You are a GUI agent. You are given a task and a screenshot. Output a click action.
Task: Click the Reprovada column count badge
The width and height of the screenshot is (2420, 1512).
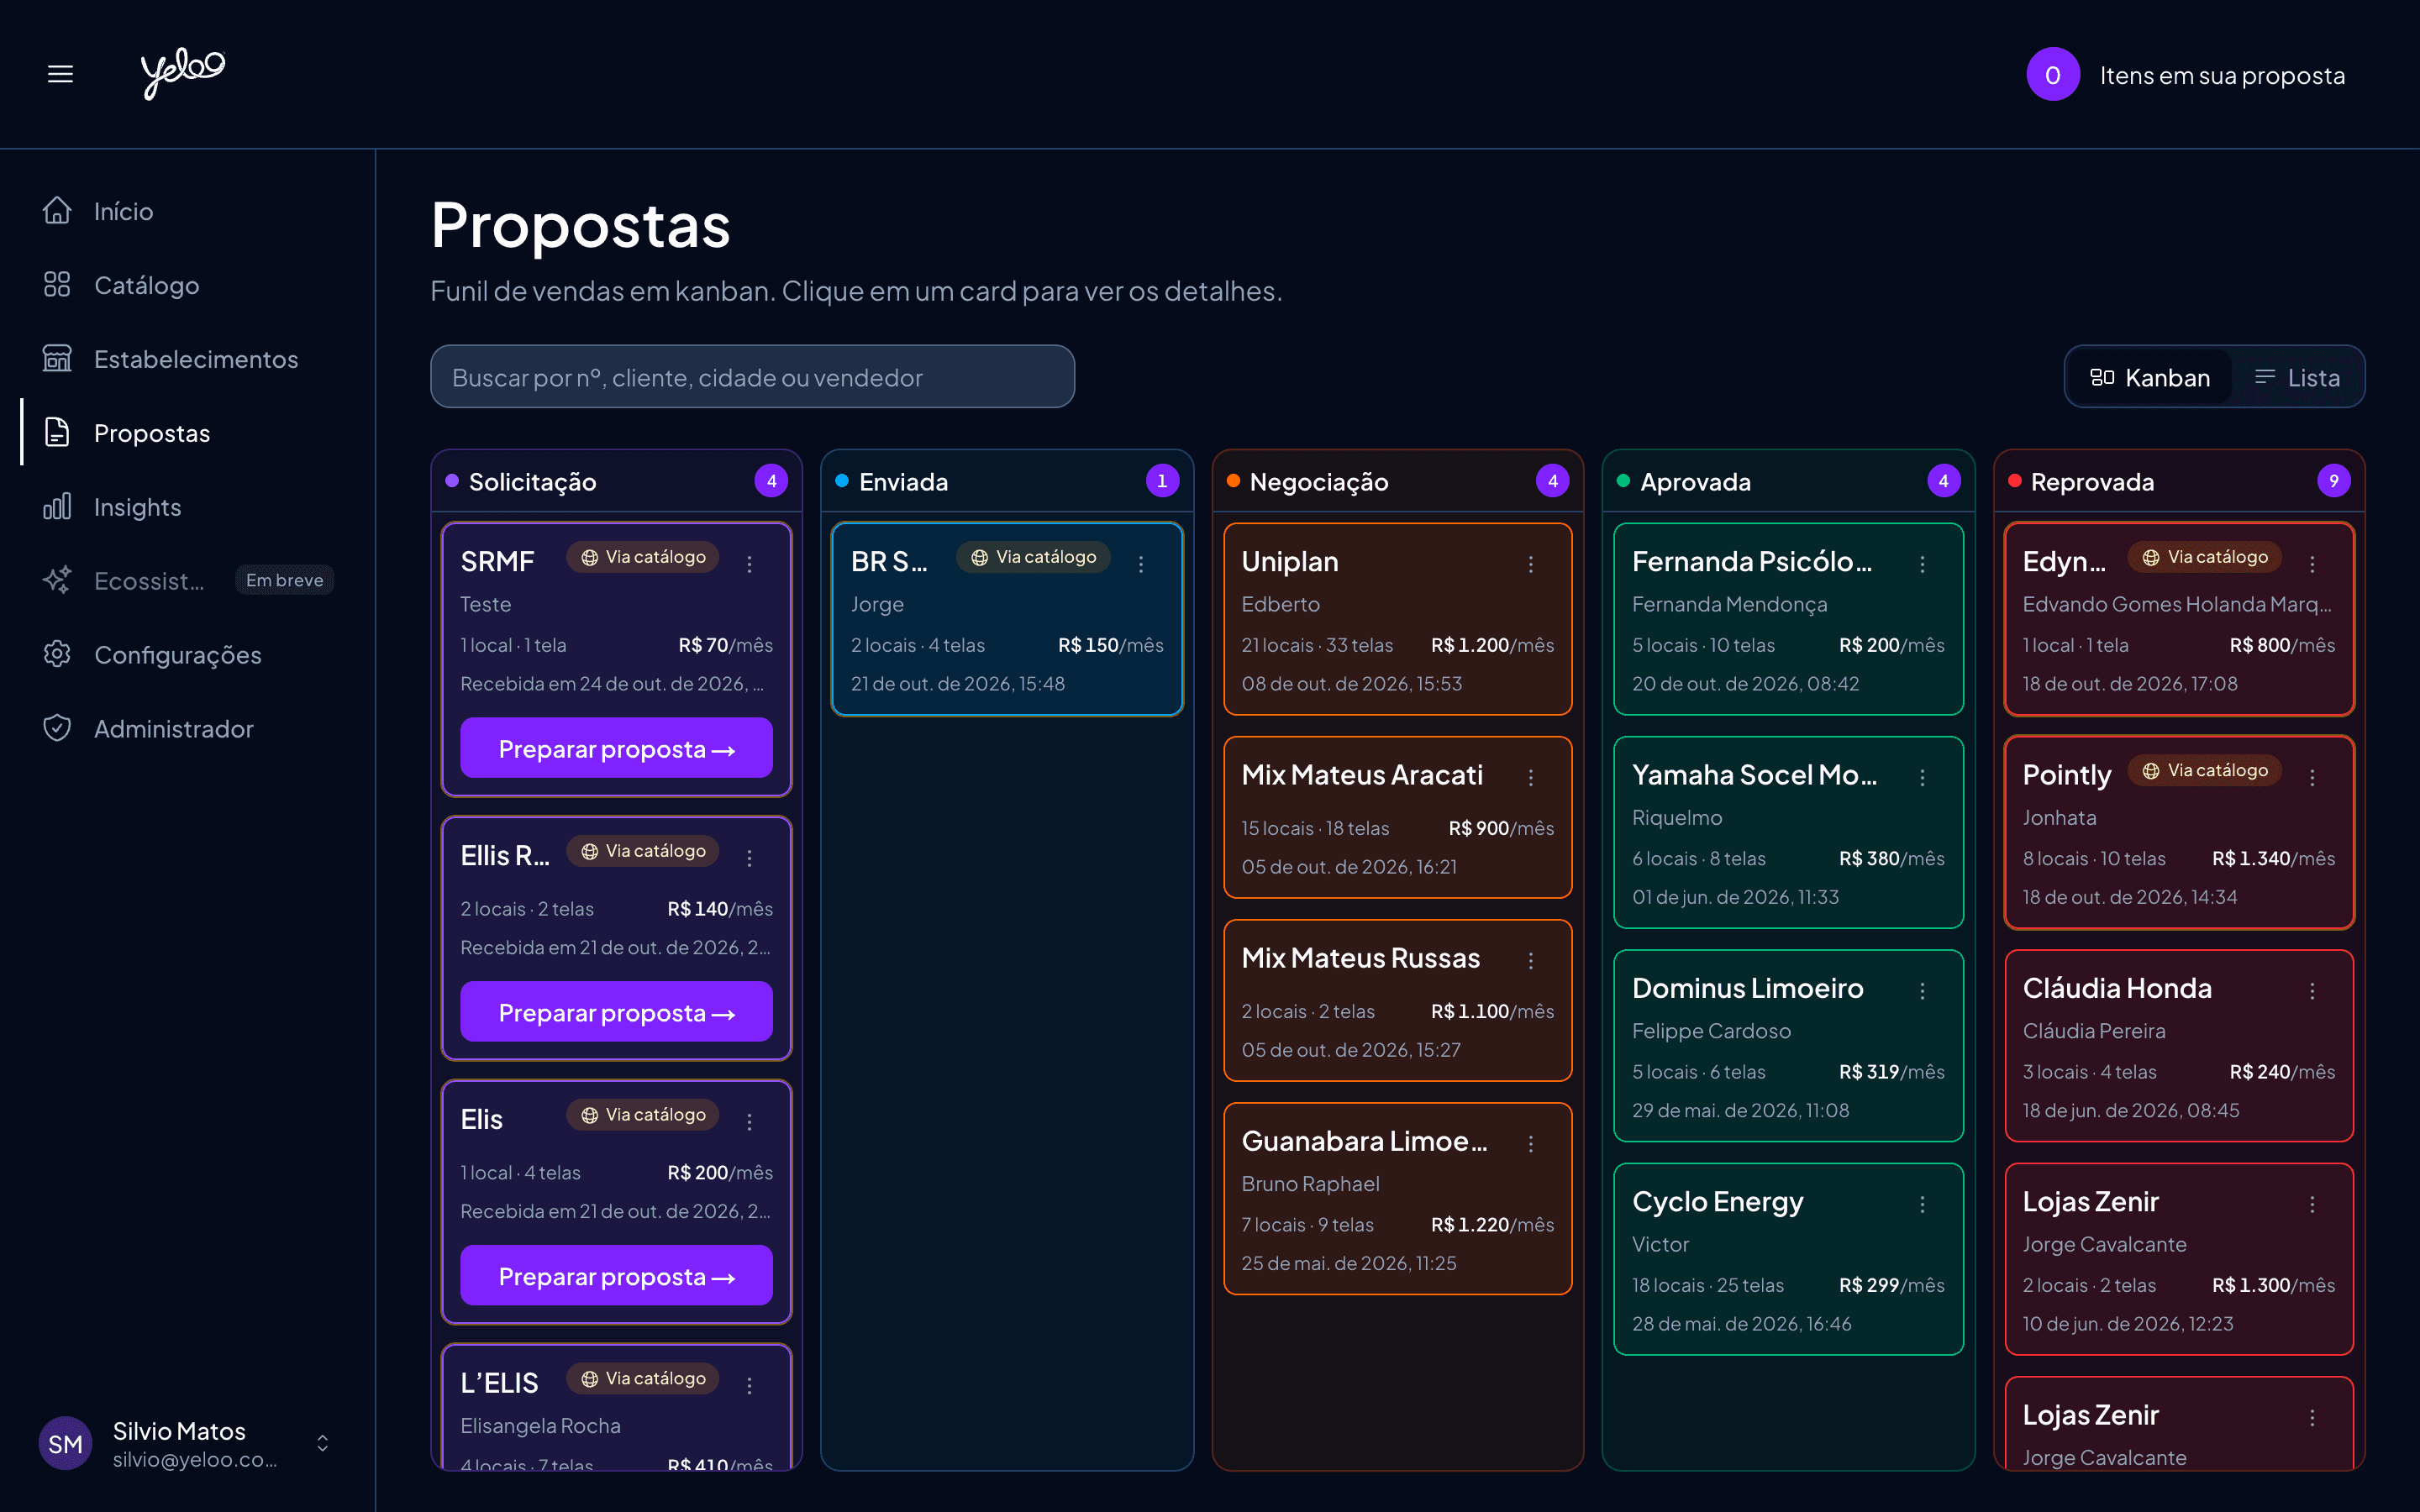(2334, 481)
